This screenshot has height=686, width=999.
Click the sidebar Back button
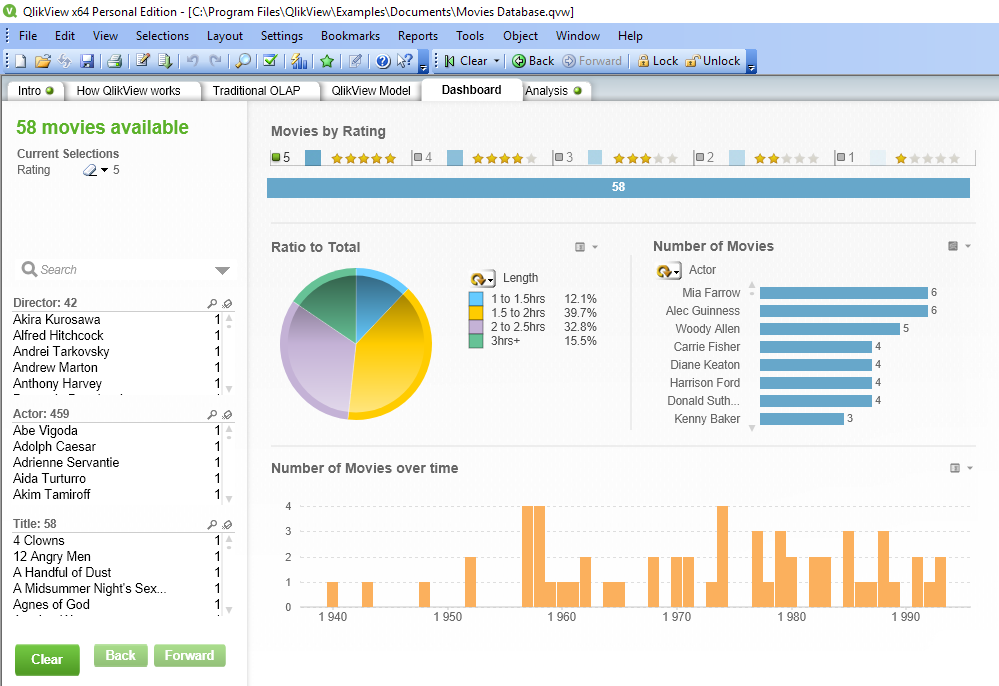(120, 655)
